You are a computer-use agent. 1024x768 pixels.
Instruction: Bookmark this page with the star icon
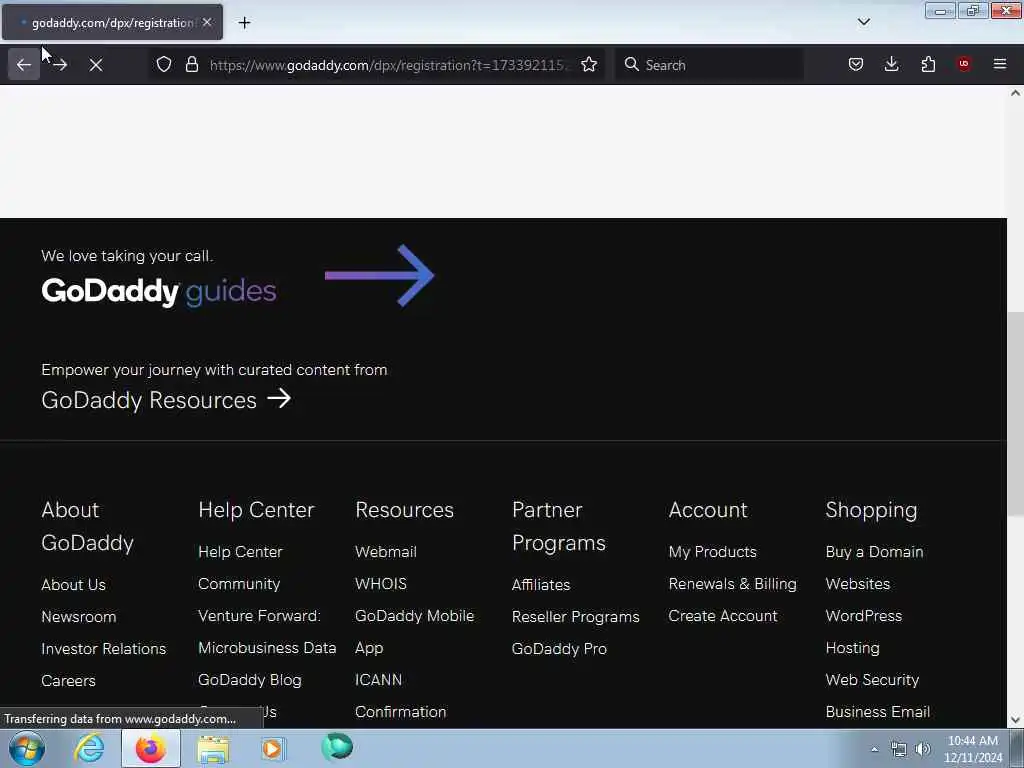click(x=589, y=64)
